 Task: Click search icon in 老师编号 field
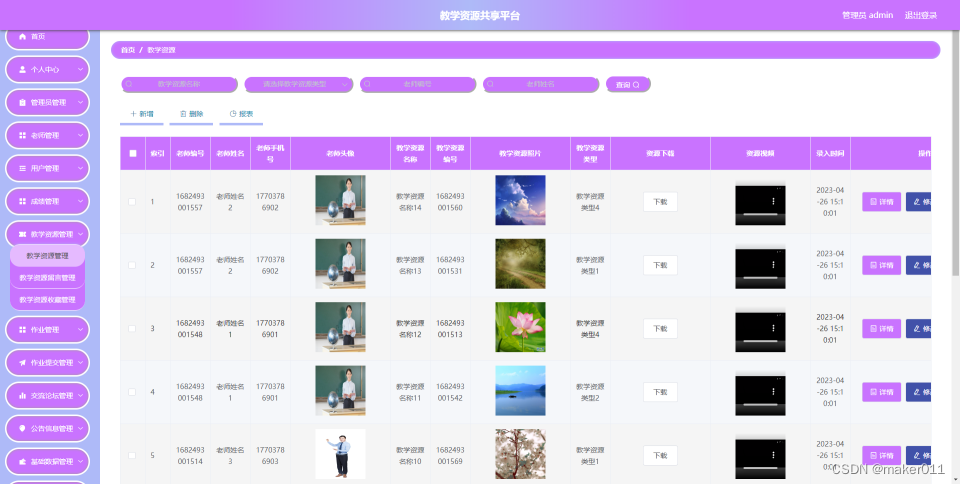pyautogui.click(x=367, y=84)
